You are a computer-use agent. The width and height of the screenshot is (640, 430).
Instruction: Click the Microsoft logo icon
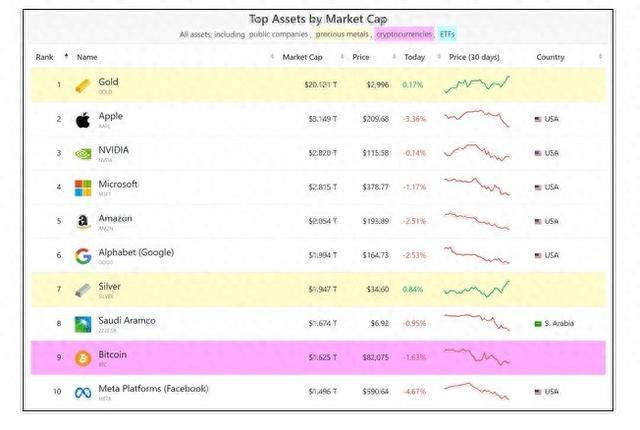[x=83, y=187]
